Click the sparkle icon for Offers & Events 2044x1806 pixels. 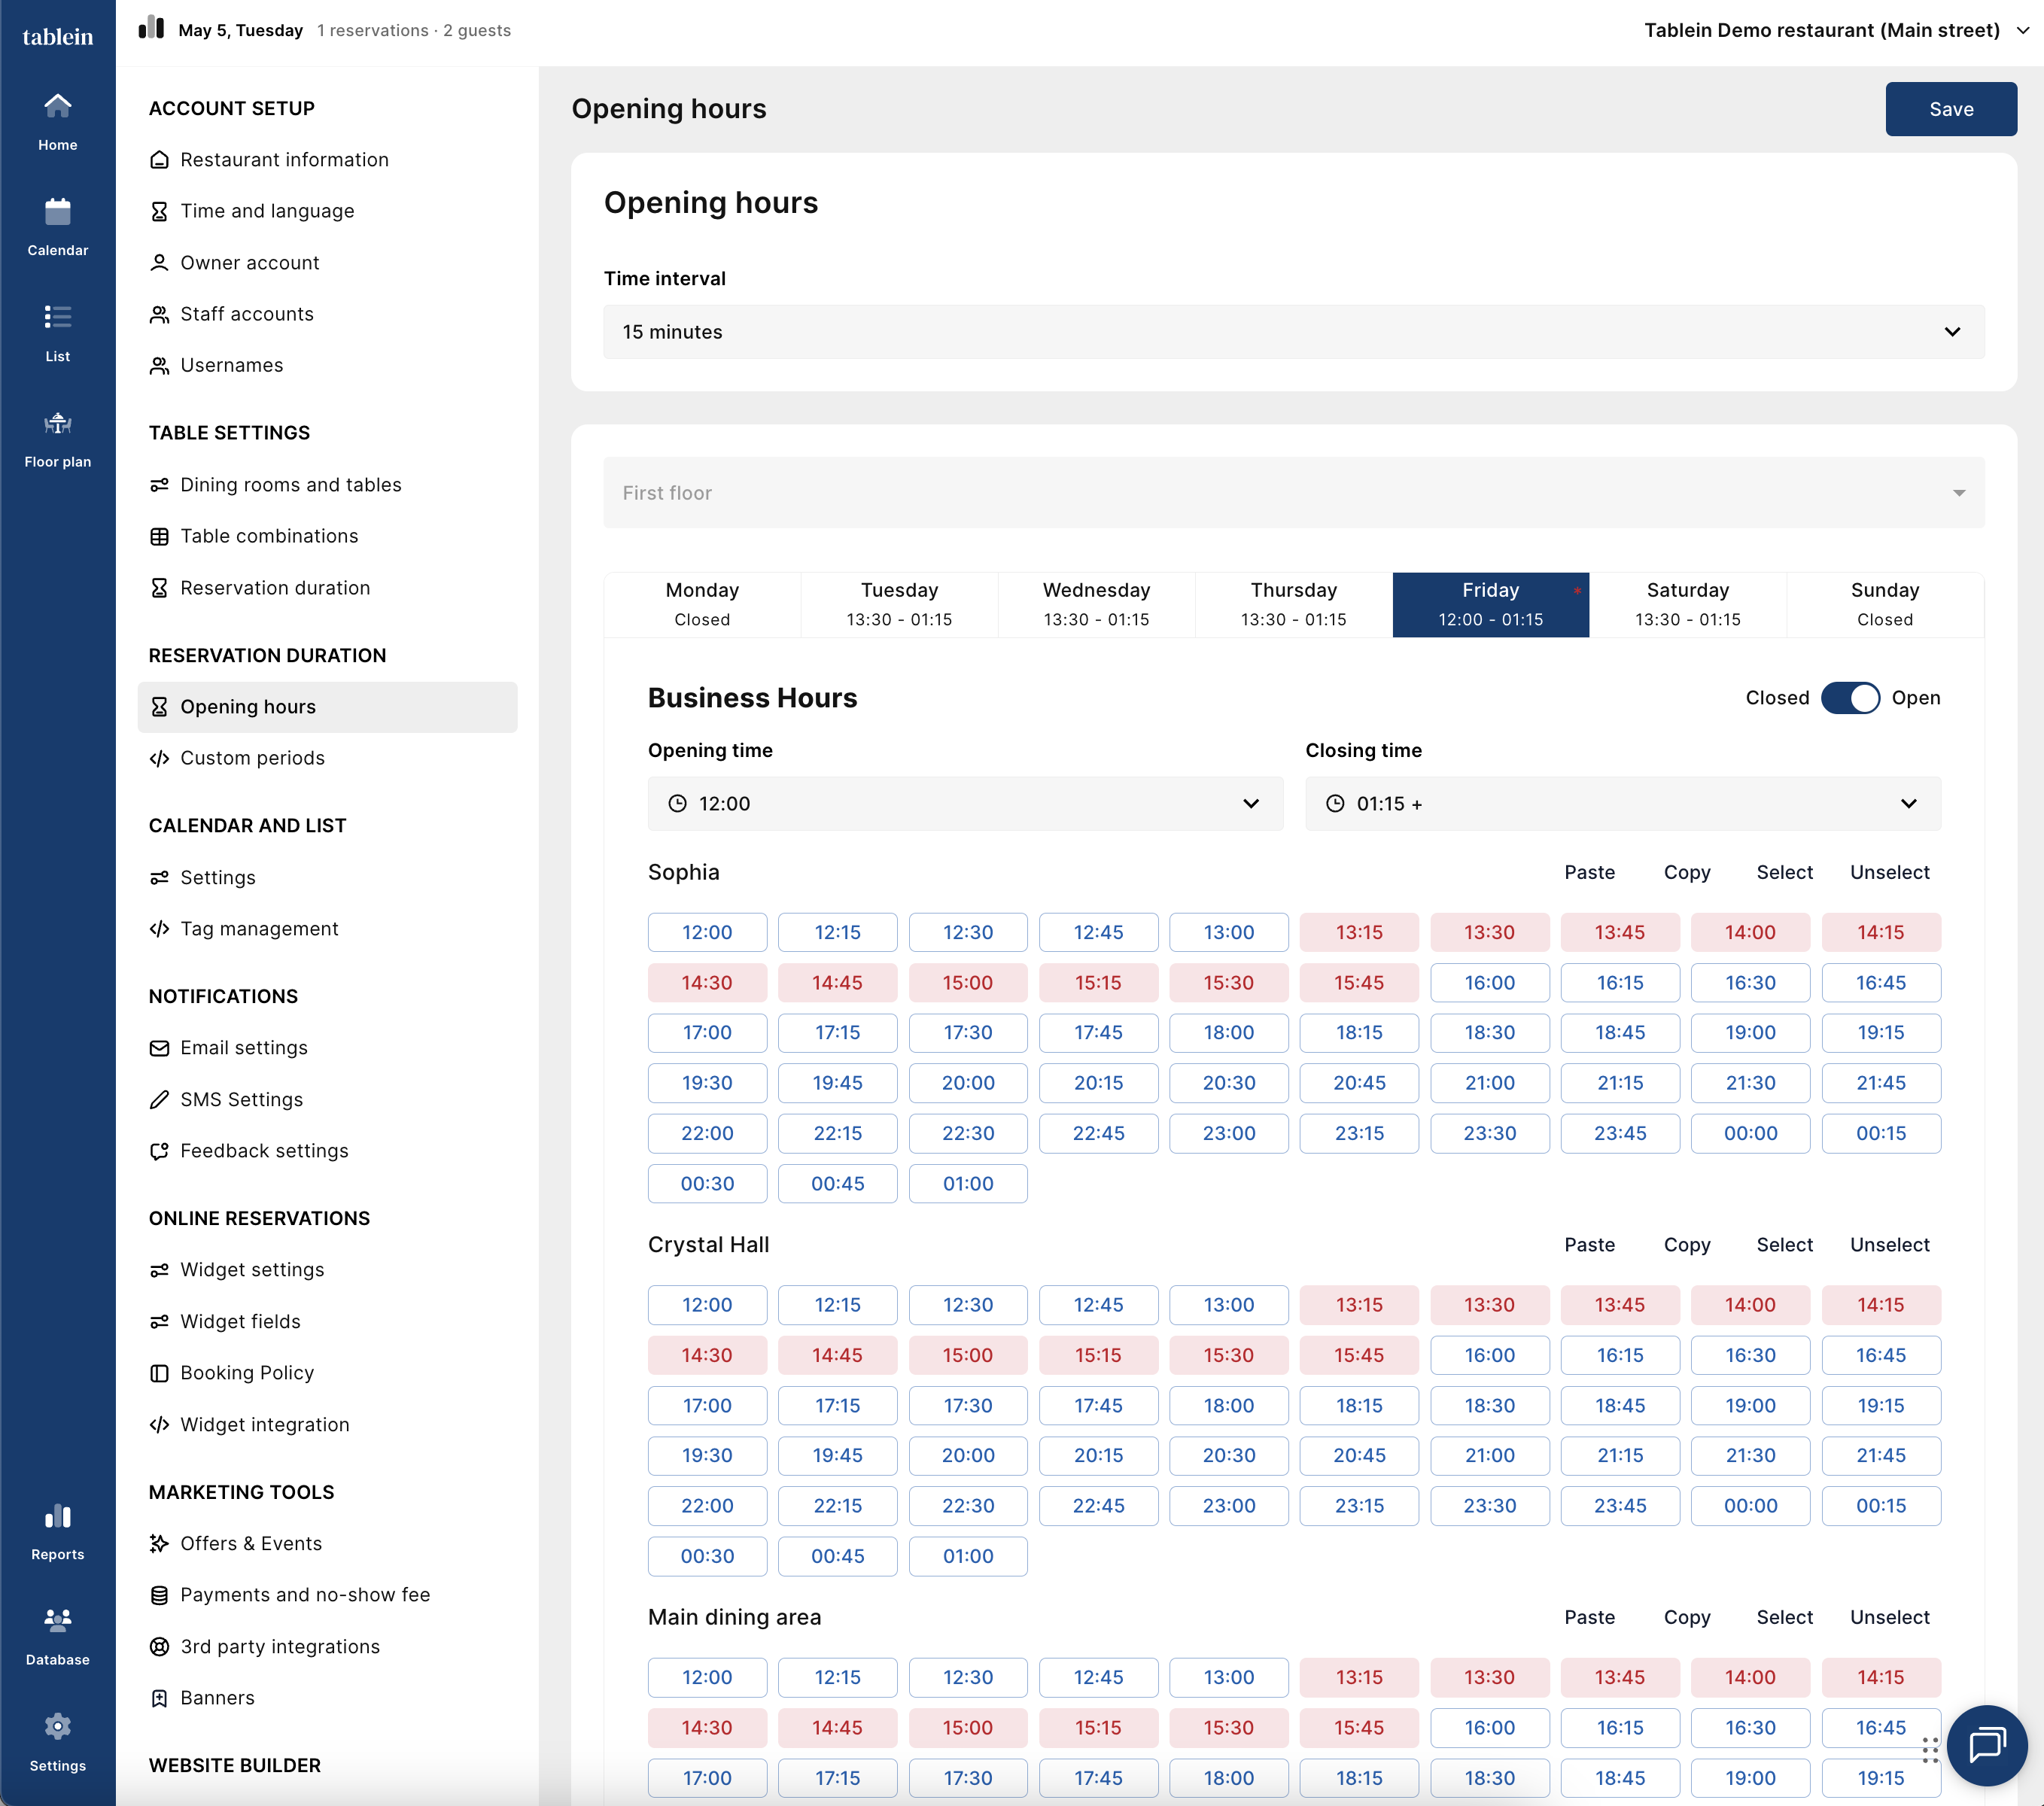tap(159, 1543)
